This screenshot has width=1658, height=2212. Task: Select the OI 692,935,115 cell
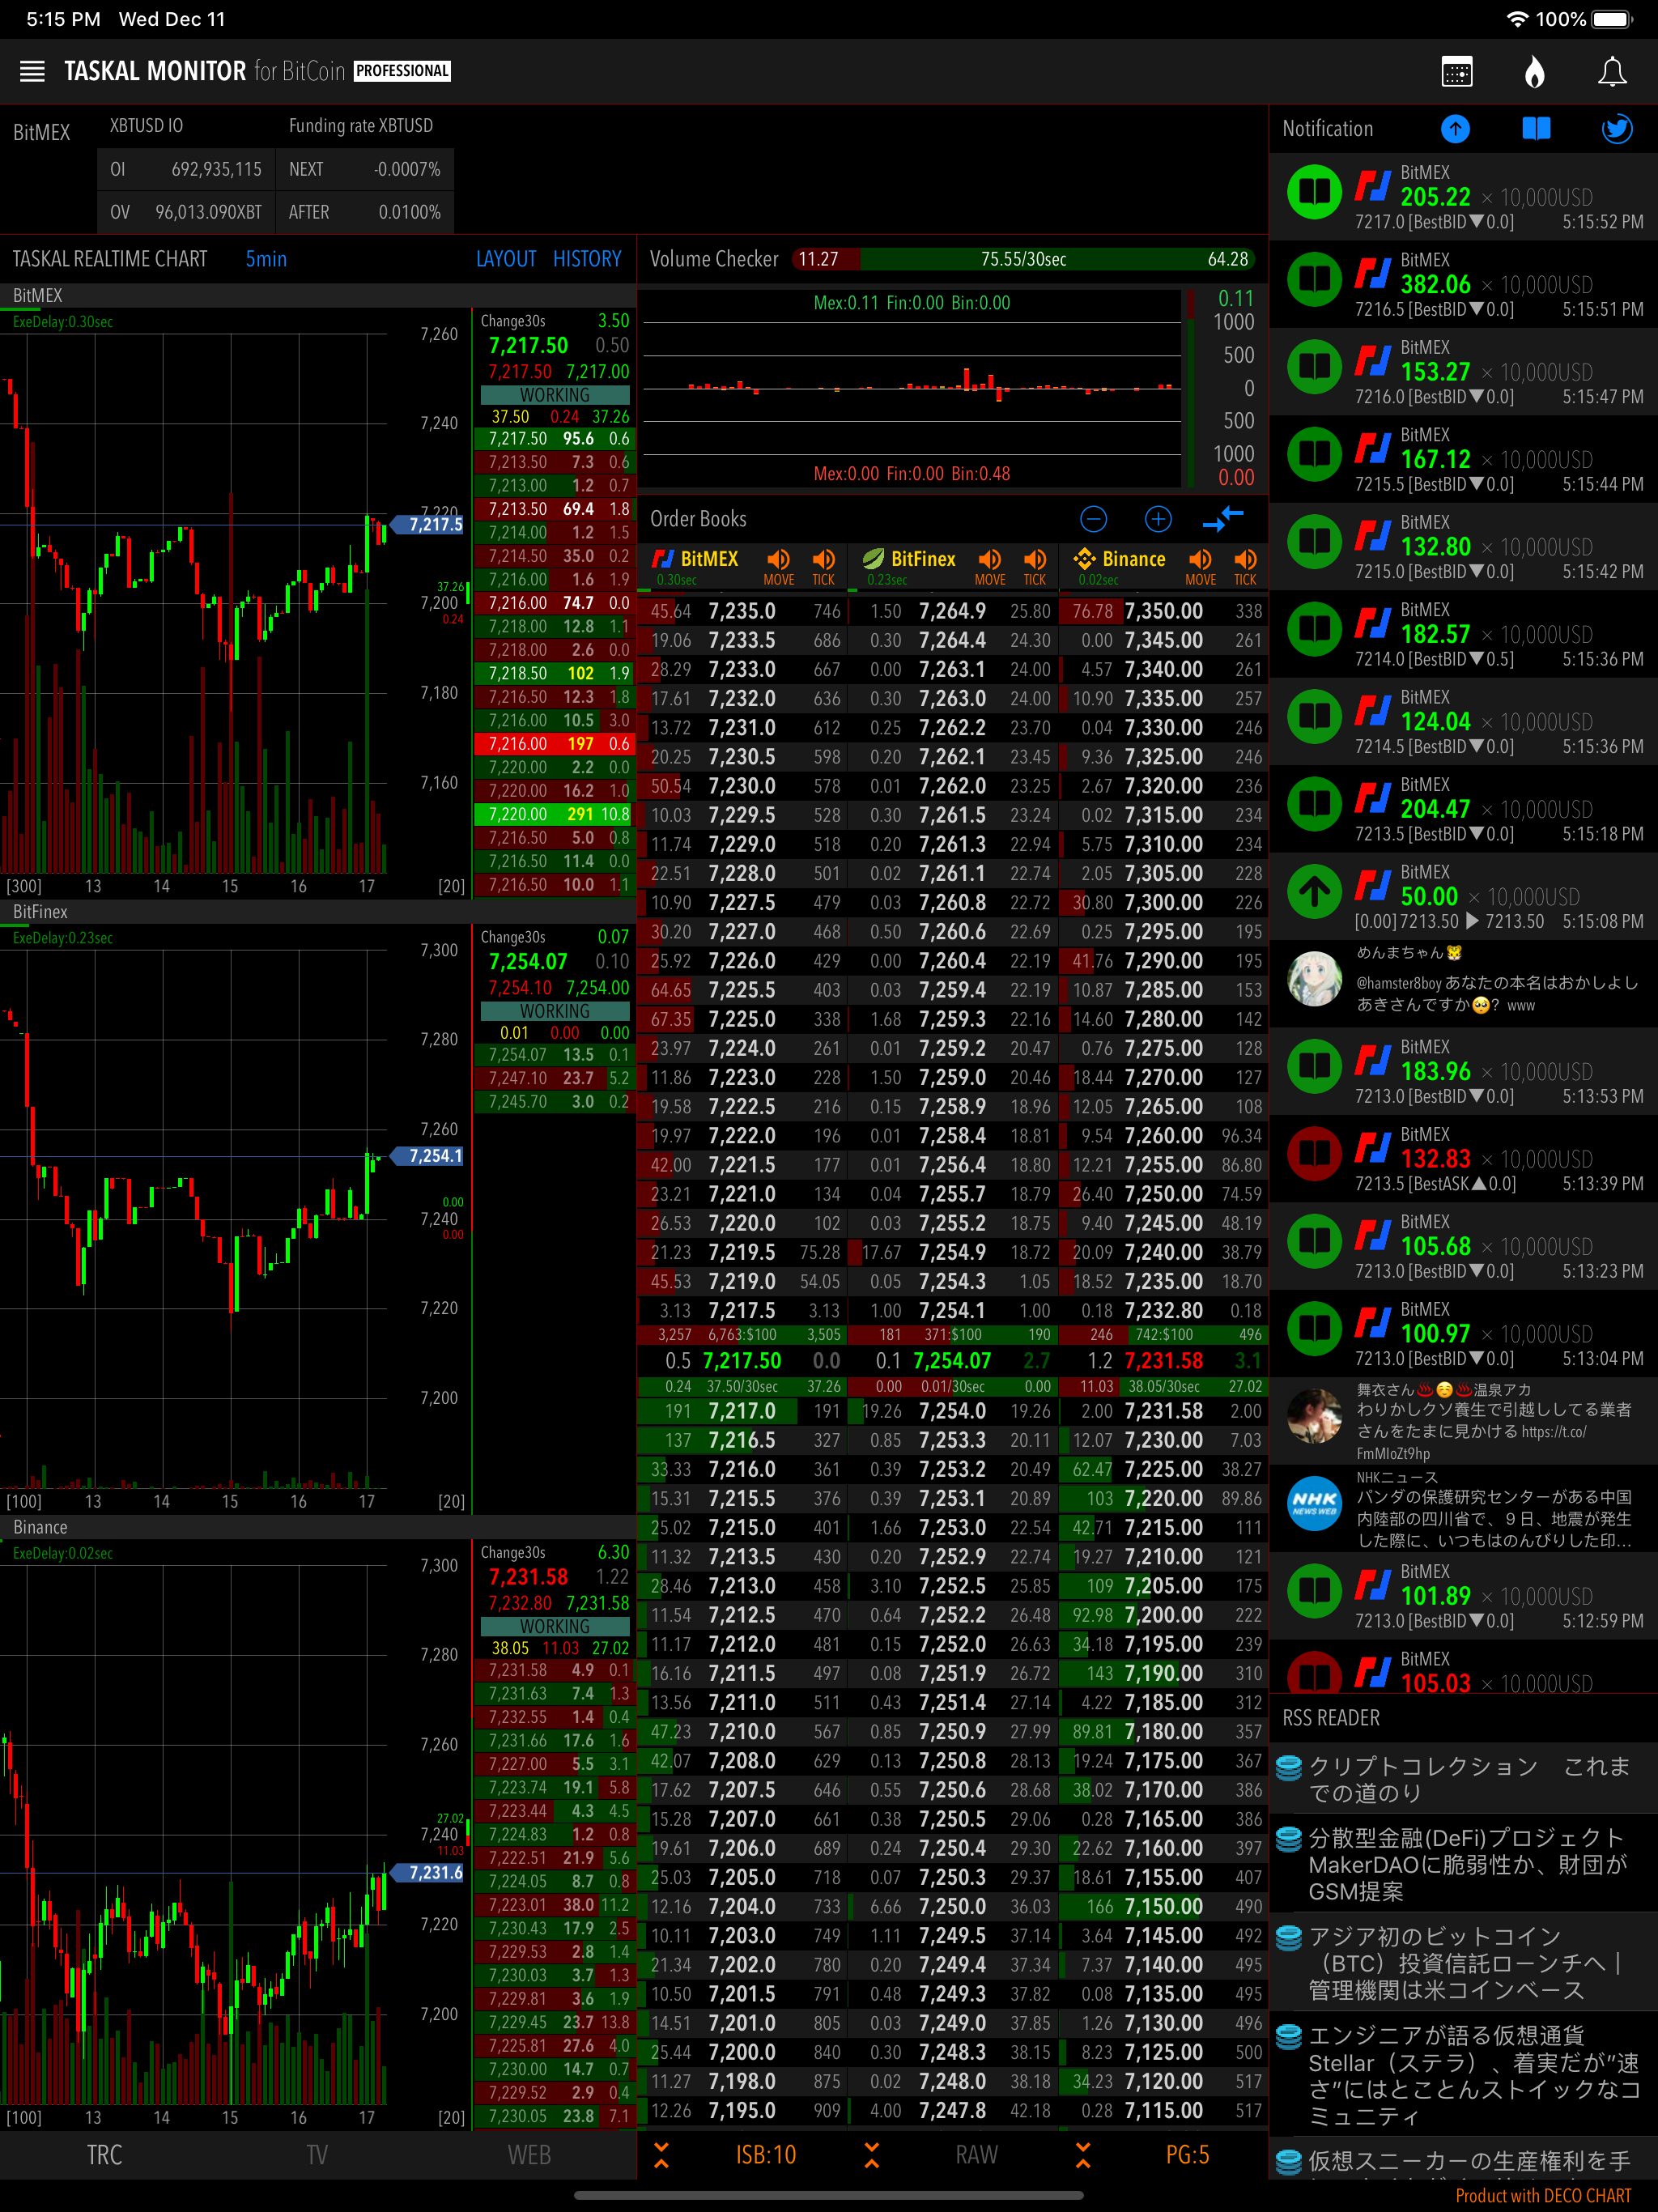coord(186,169)
